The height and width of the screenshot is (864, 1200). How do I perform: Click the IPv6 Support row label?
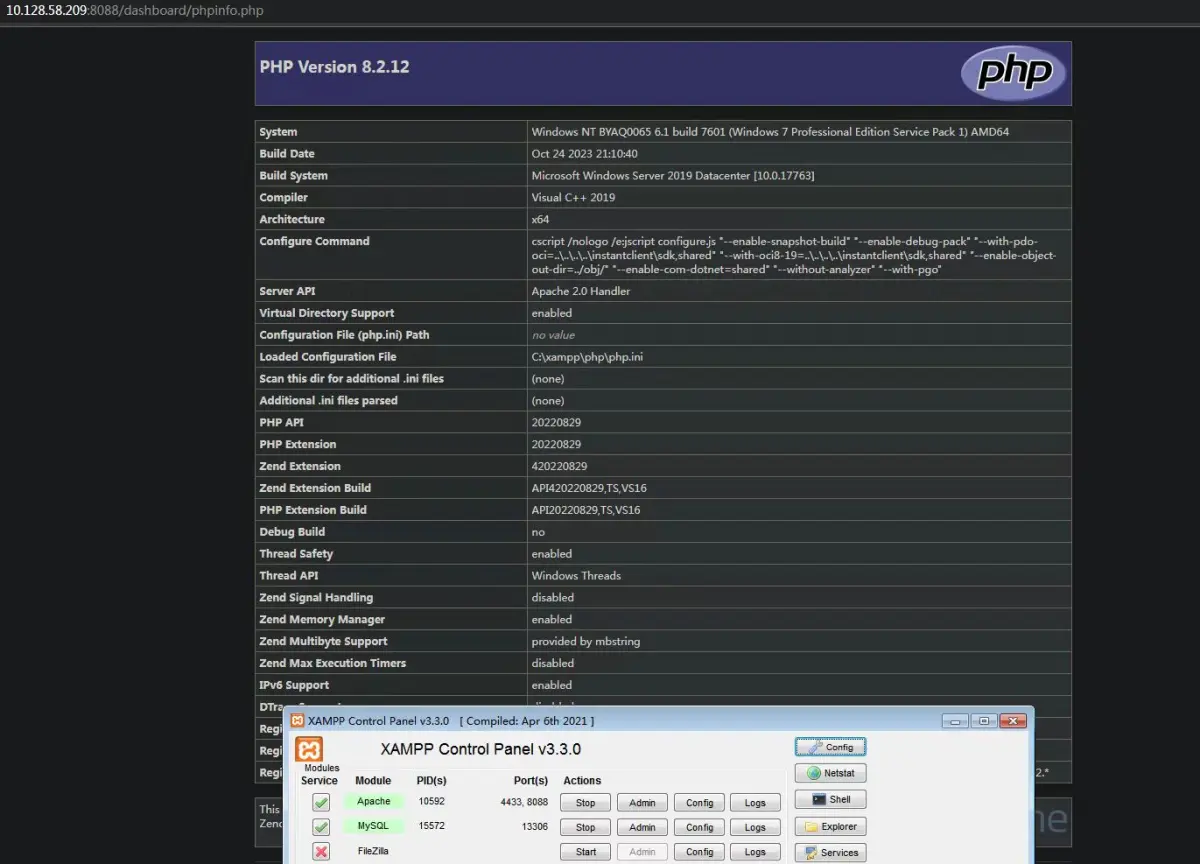[x=294, y=685]
